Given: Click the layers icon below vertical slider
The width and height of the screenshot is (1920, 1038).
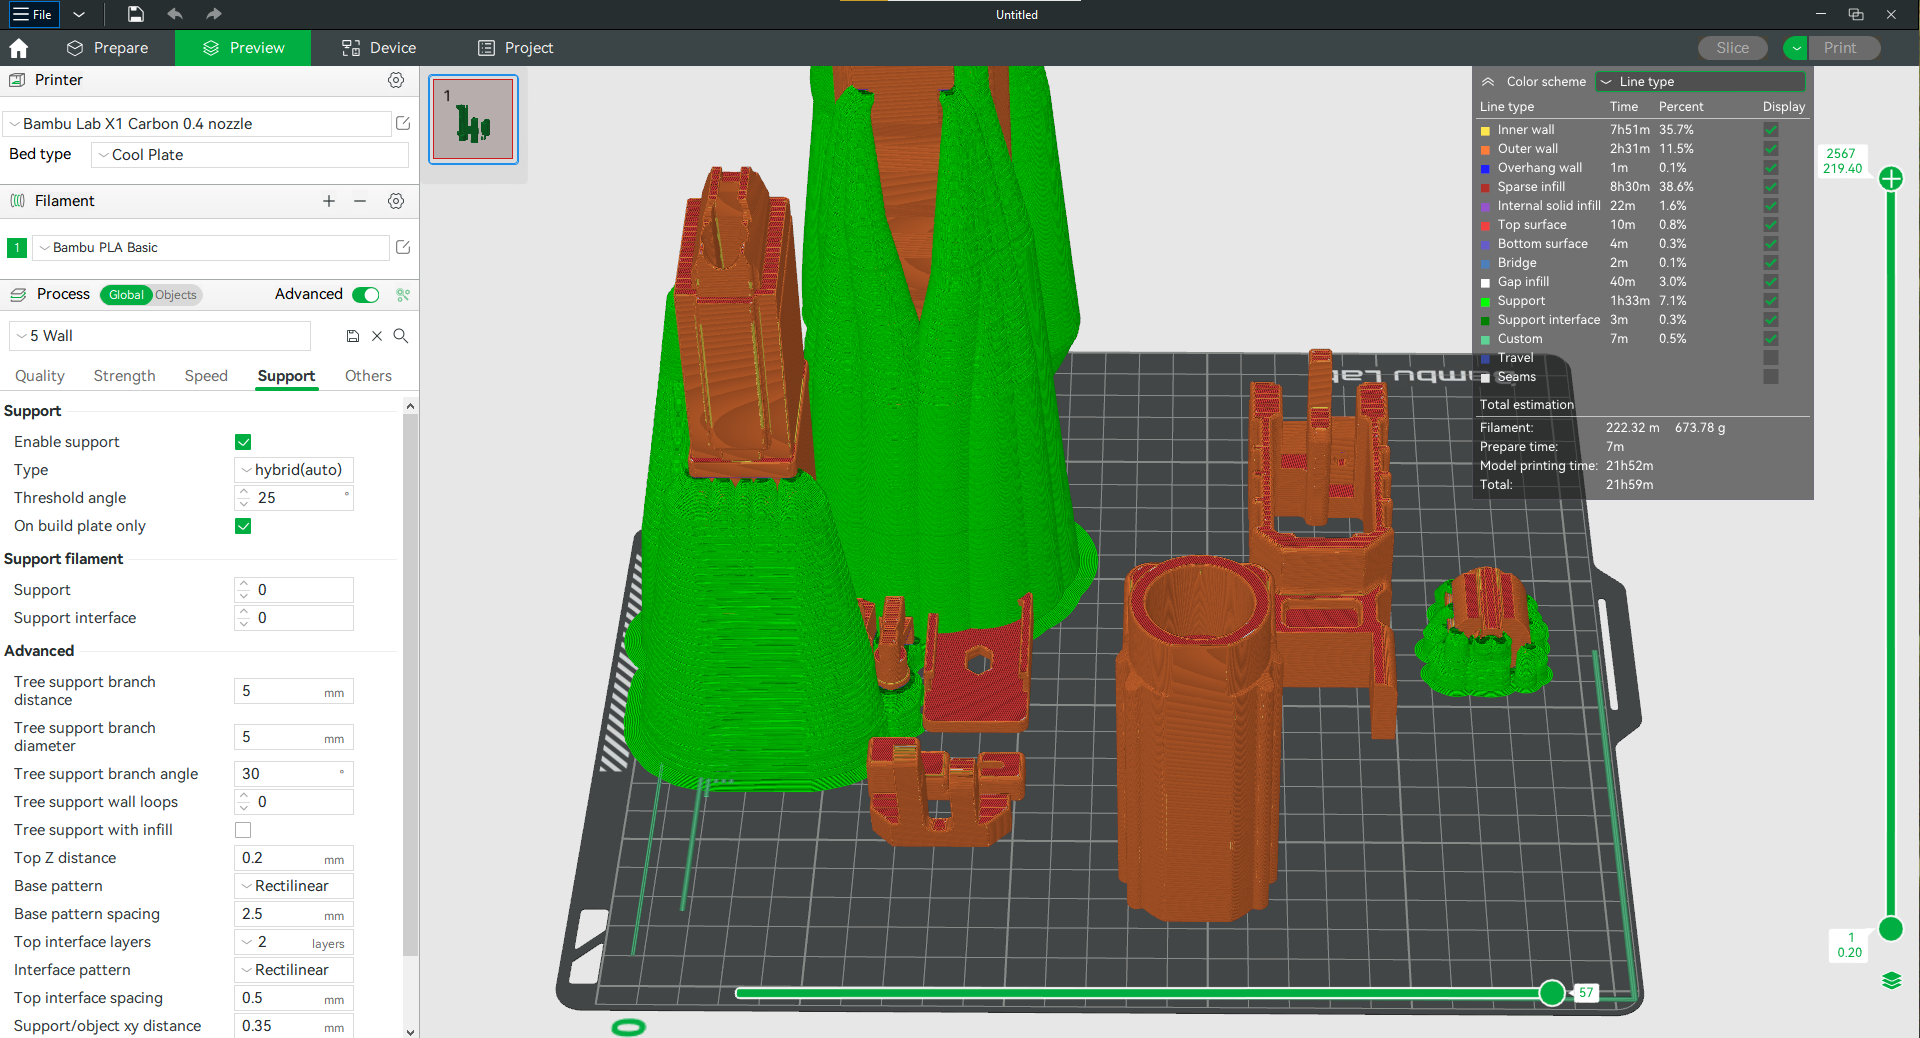Looking at the screenshot, I should (1891, 980).
